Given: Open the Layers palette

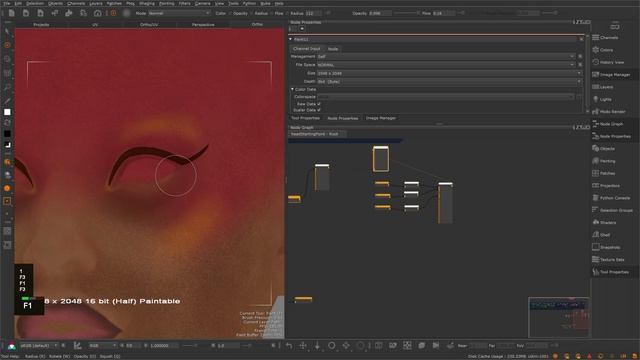Looking at the screenshot, I should coord(603,87).
